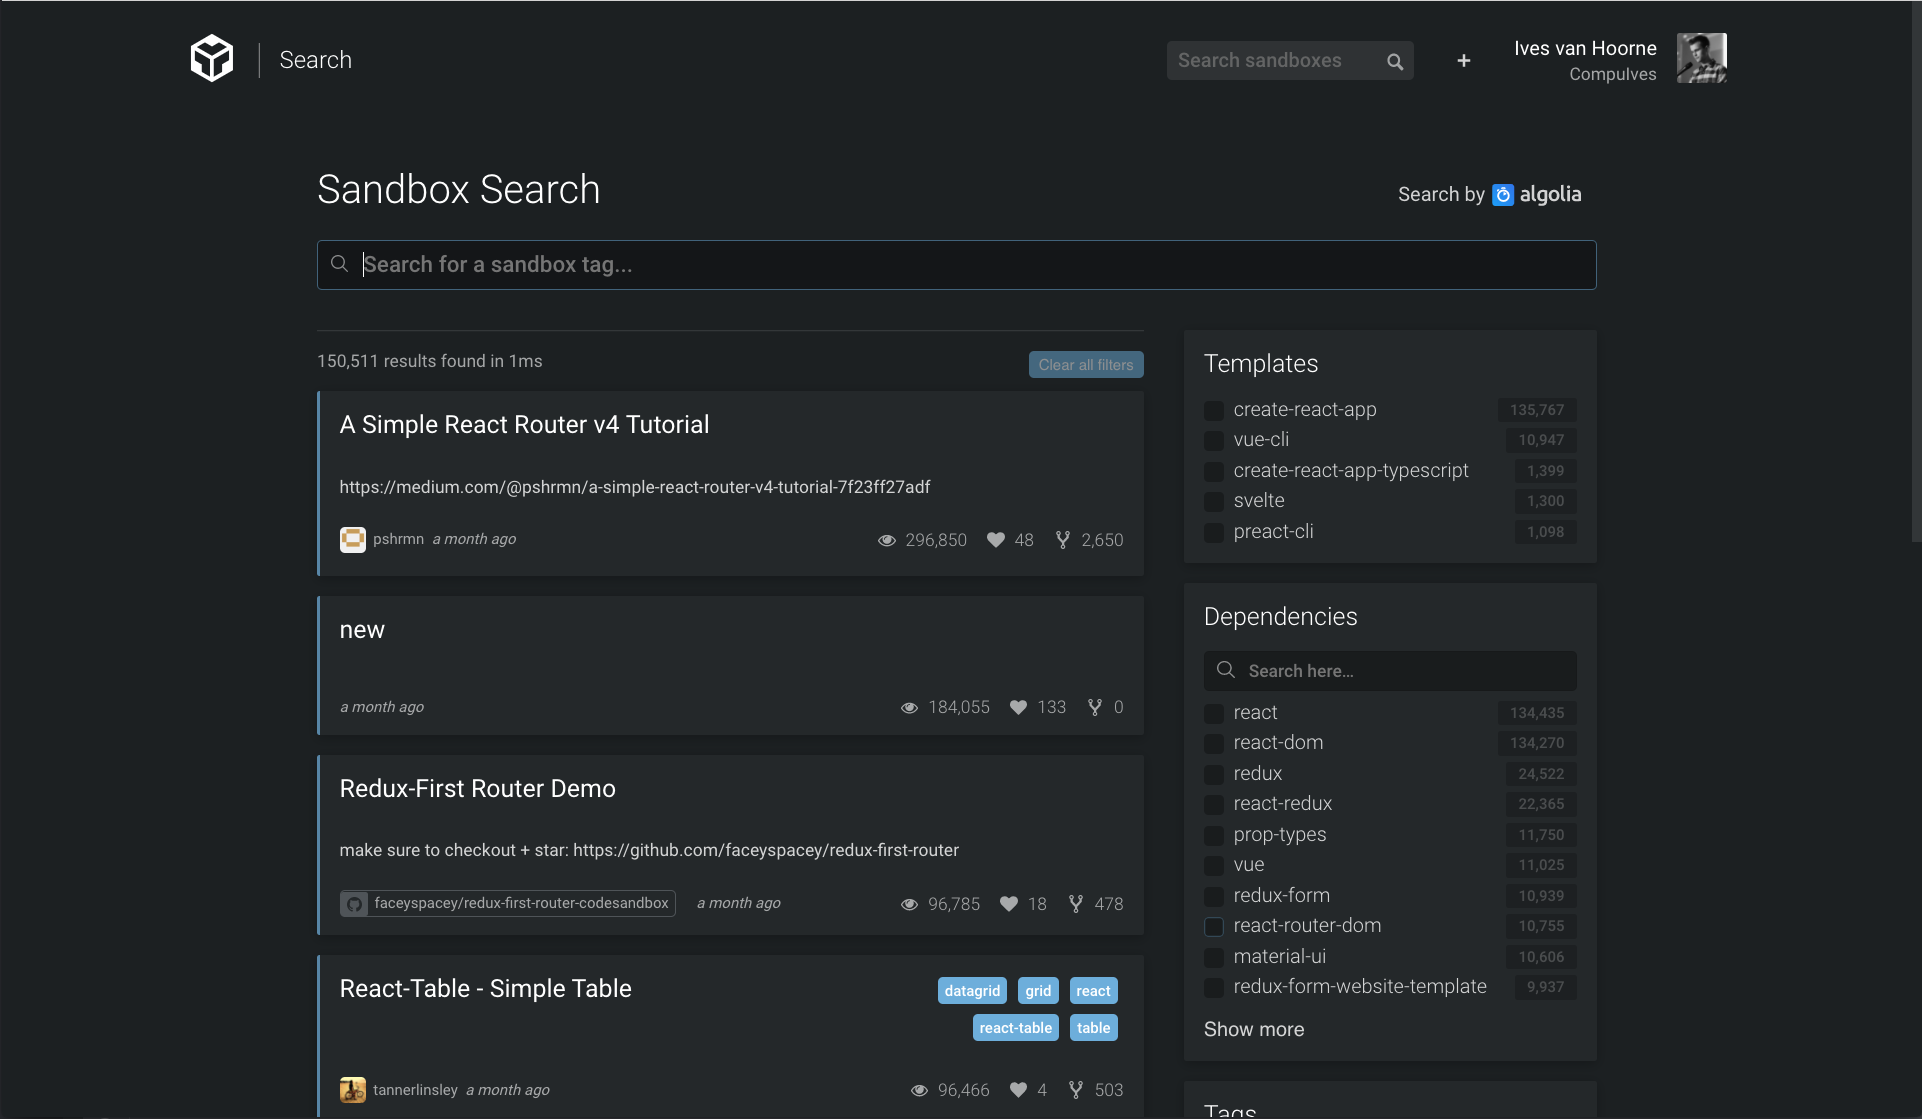Check the create-react-app template filter

(1214, 410)
